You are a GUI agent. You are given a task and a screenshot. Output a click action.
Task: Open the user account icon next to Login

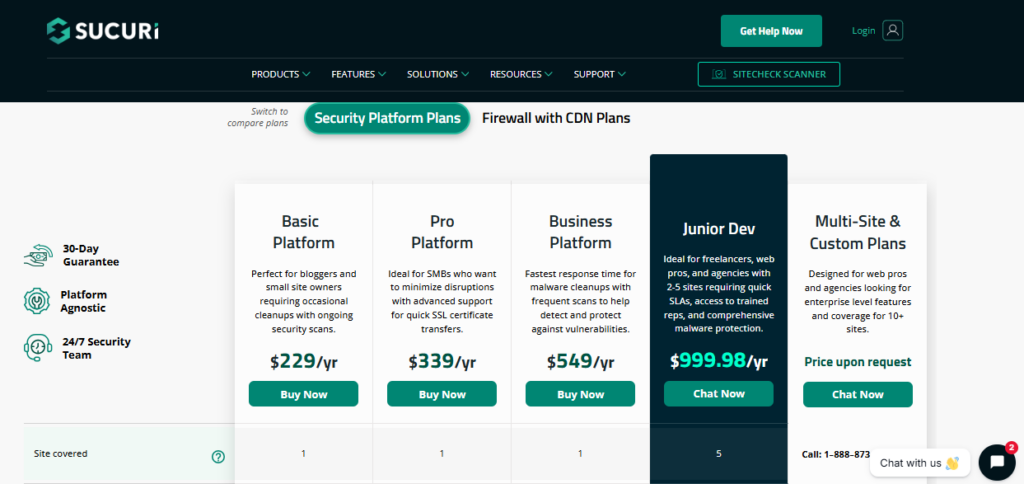892,31
